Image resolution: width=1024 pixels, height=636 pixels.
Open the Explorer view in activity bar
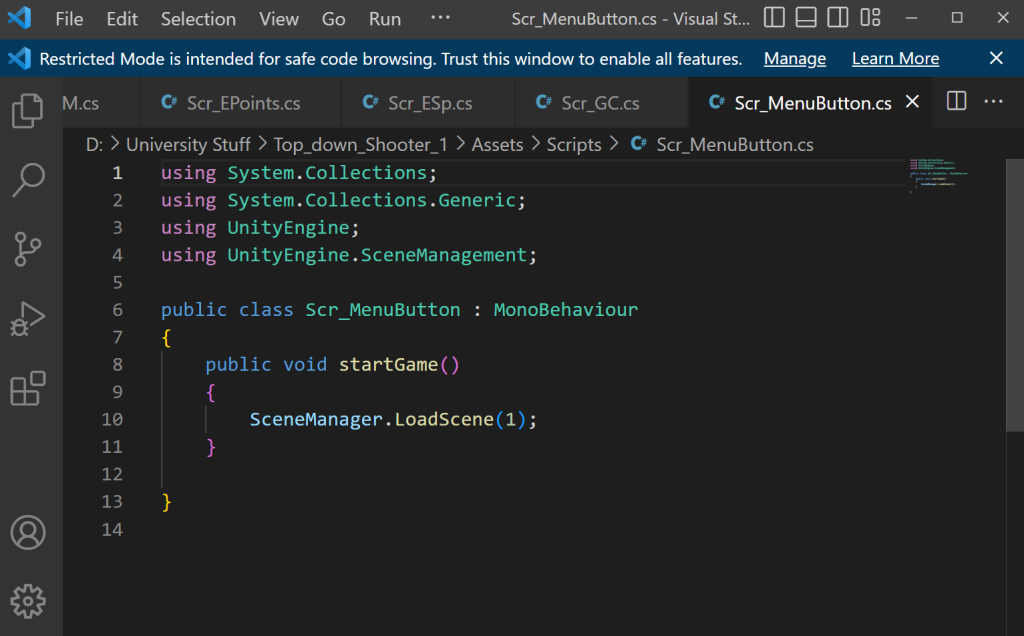28,111
